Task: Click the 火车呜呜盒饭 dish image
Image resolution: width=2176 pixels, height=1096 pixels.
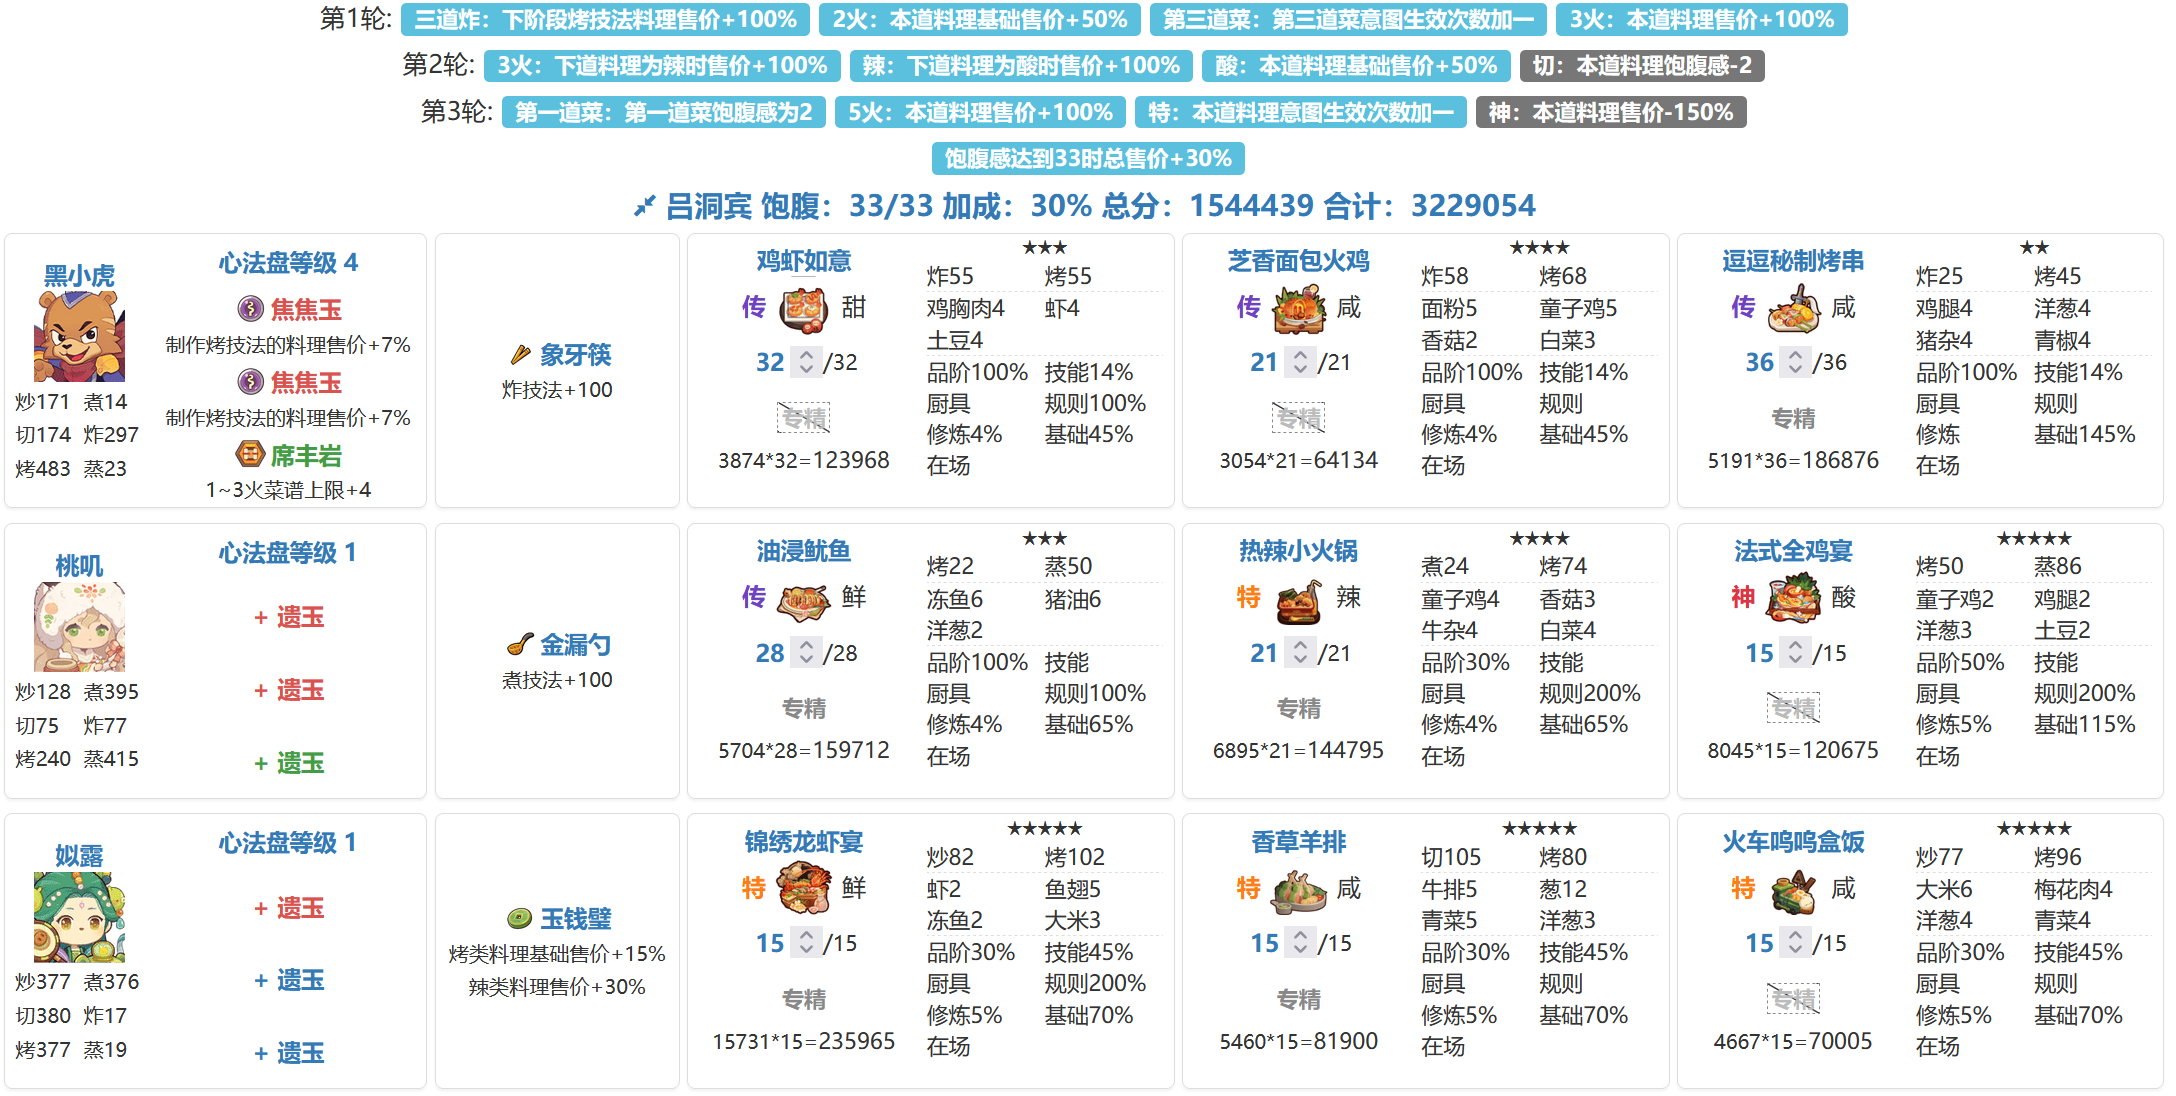Action: point(1793,889)
